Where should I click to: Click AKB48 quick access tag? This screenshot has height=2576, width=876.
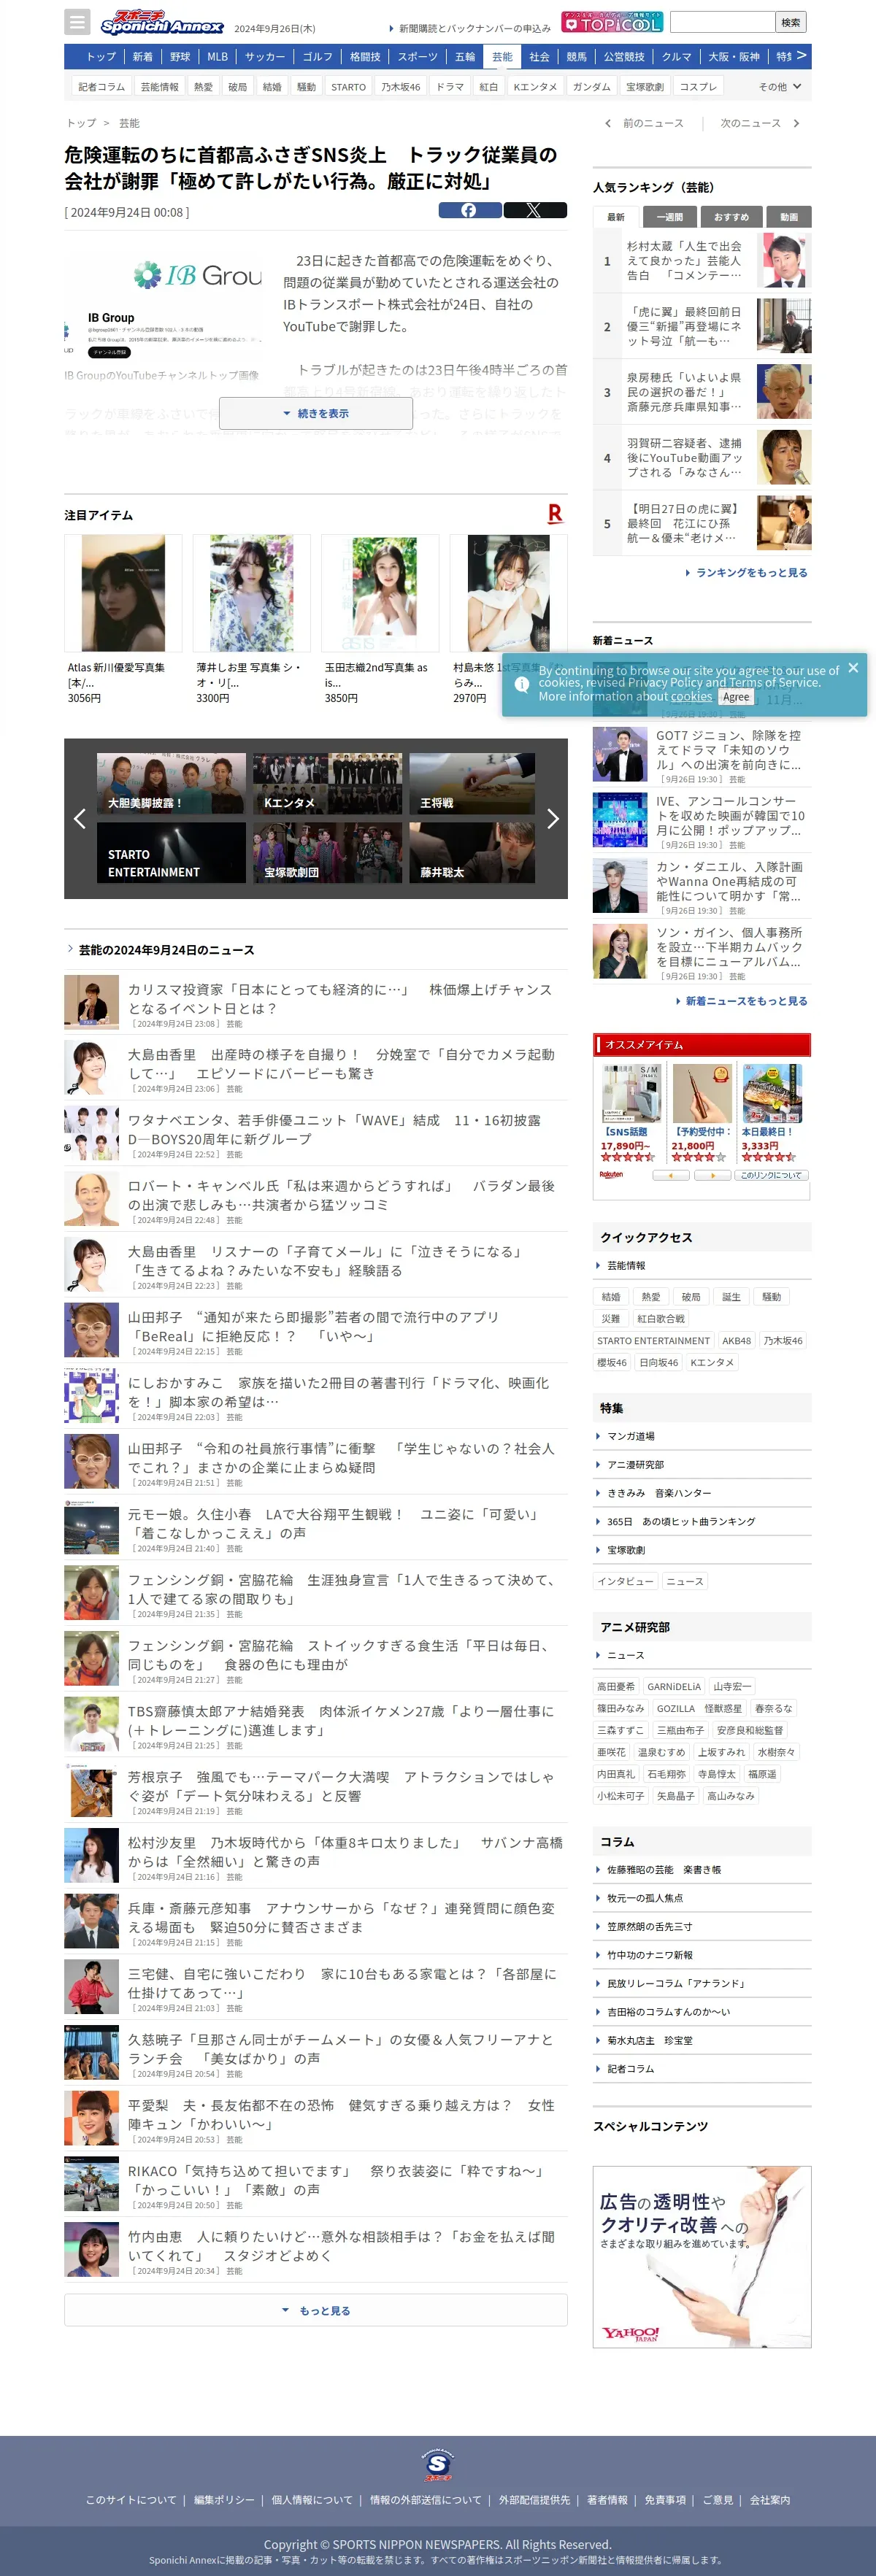pyautogui.click(x=737, y=1340)
